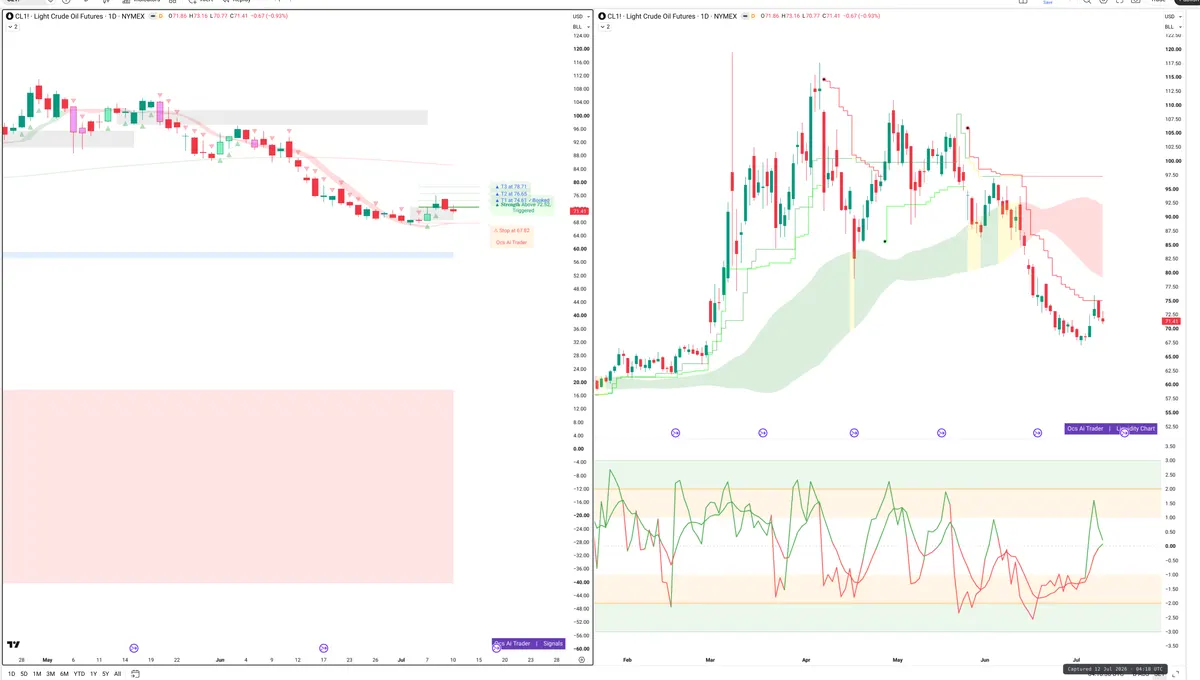Select the 6M time range
This screenshot has height=680, width=1200.
click(64, 674)
